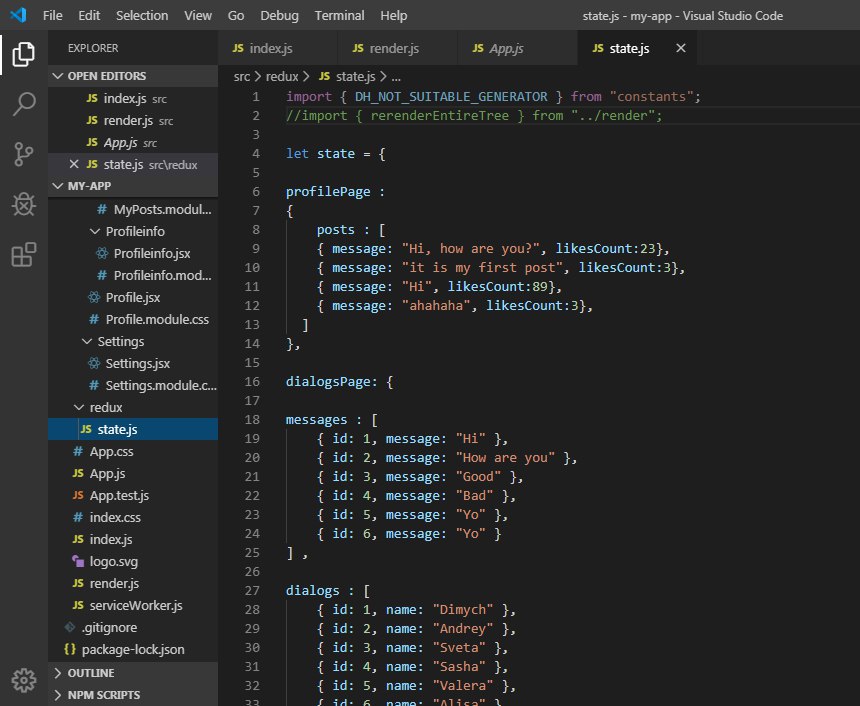Open the Explorer view in activity bar
860x706 pixels.
(x=23, y=55)
